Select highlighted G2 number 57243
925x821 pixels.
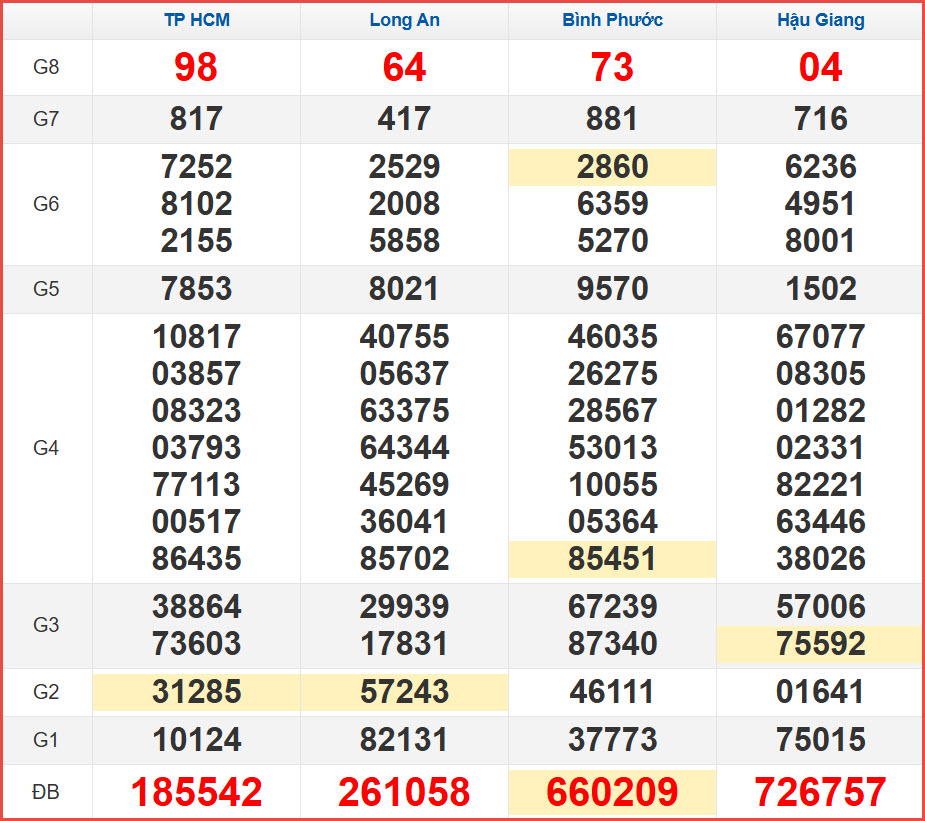(x=404, y=692)
